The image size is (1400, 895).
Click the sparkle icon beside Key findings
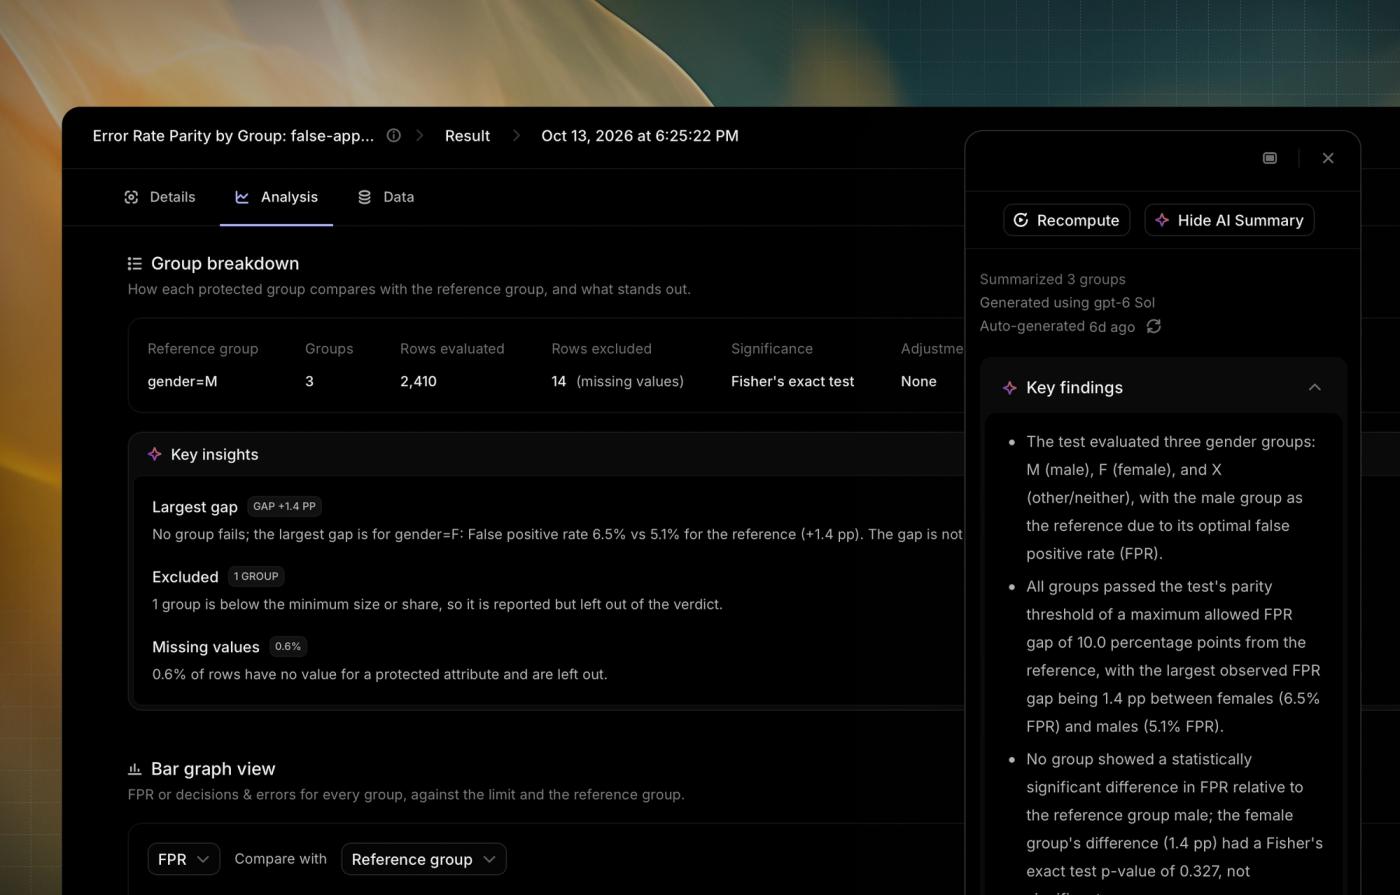[x=1010, y=388]
